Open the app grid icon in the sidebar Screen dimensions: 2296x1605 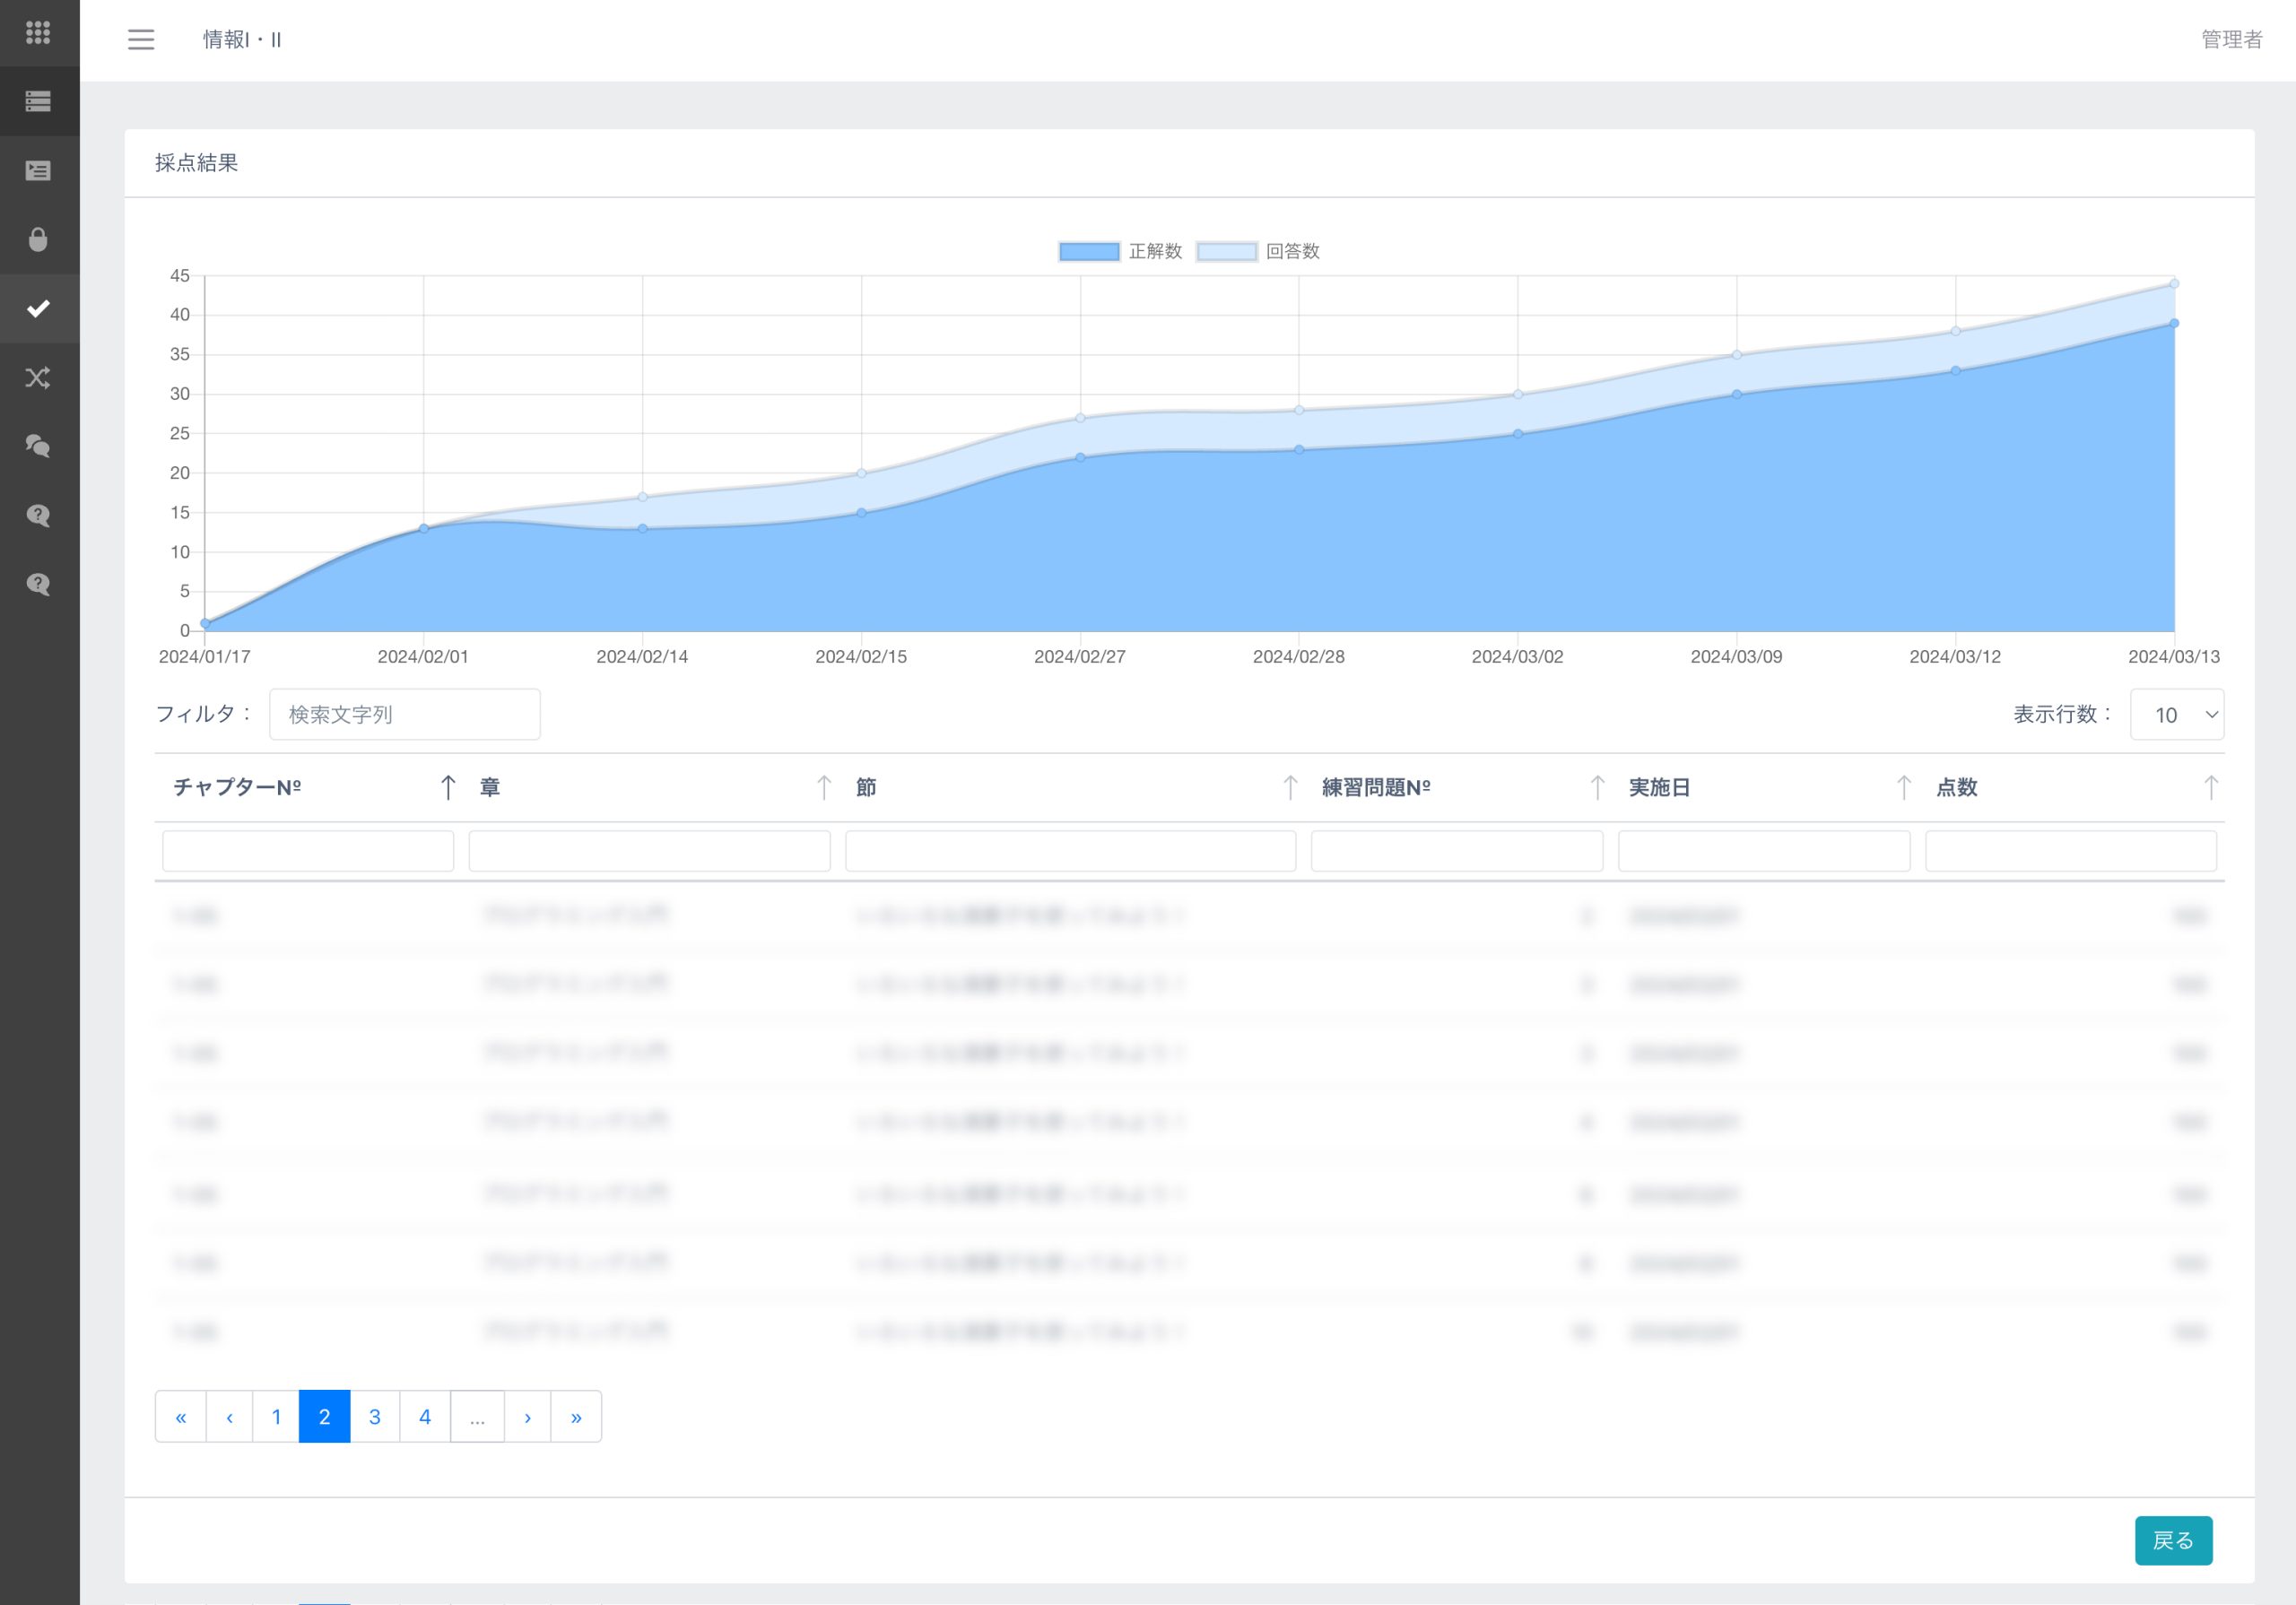(38, 33)
